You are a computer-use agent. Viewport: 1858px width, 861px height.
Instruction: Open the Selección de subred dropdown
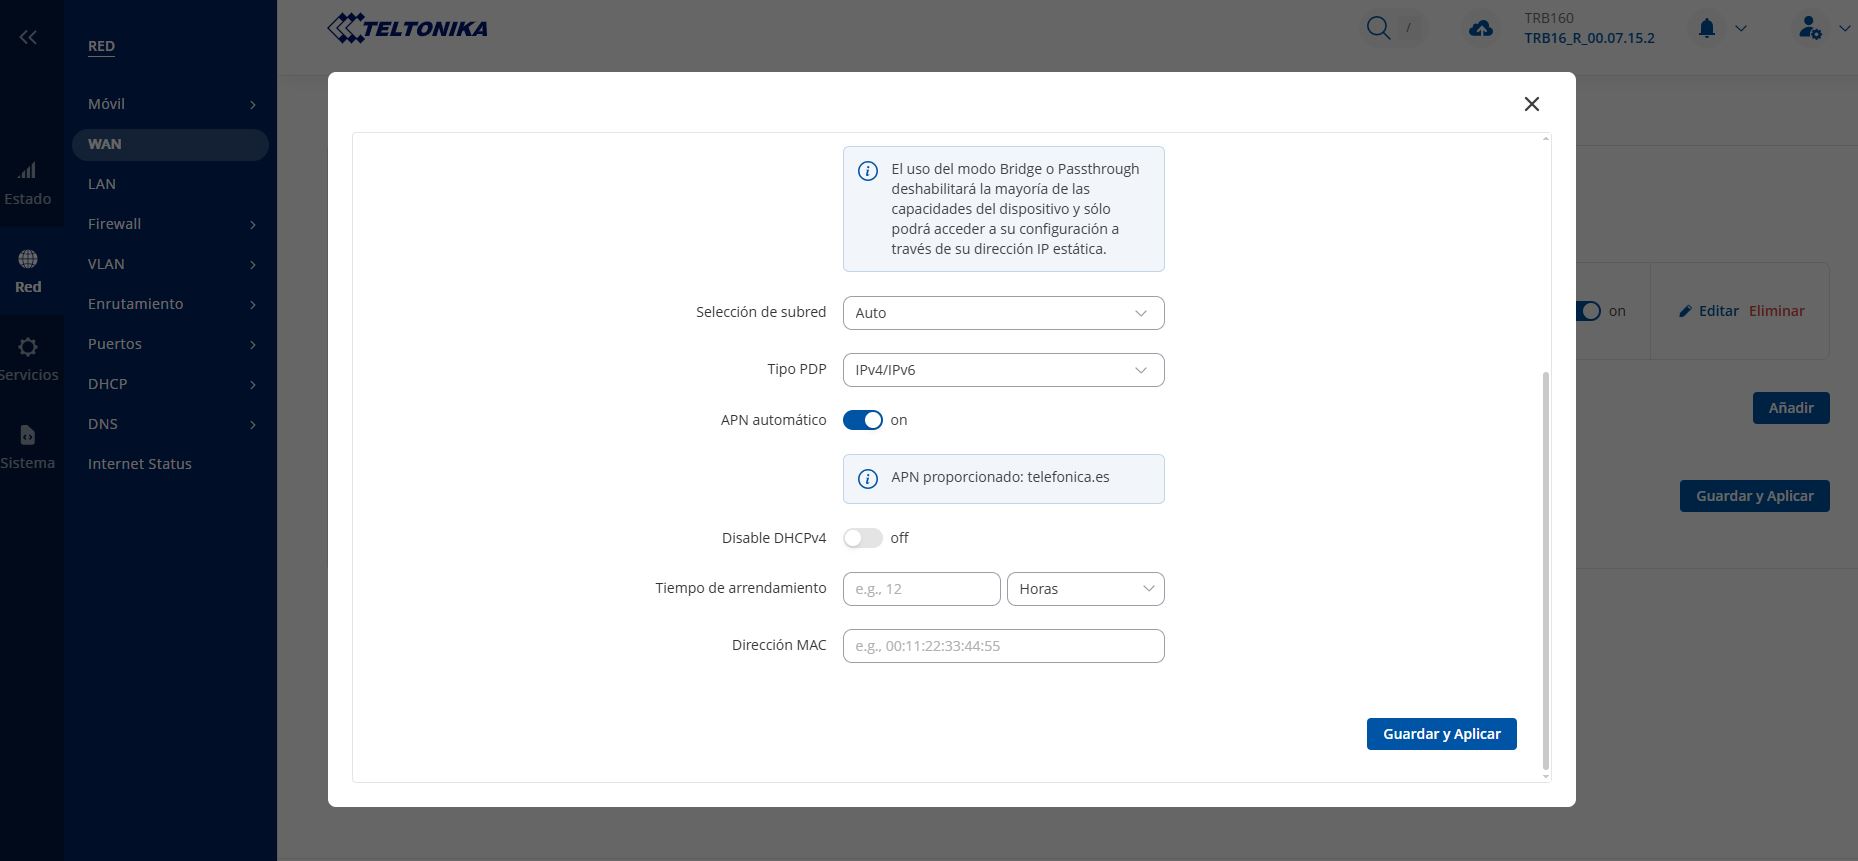(x=1003, y=313)
